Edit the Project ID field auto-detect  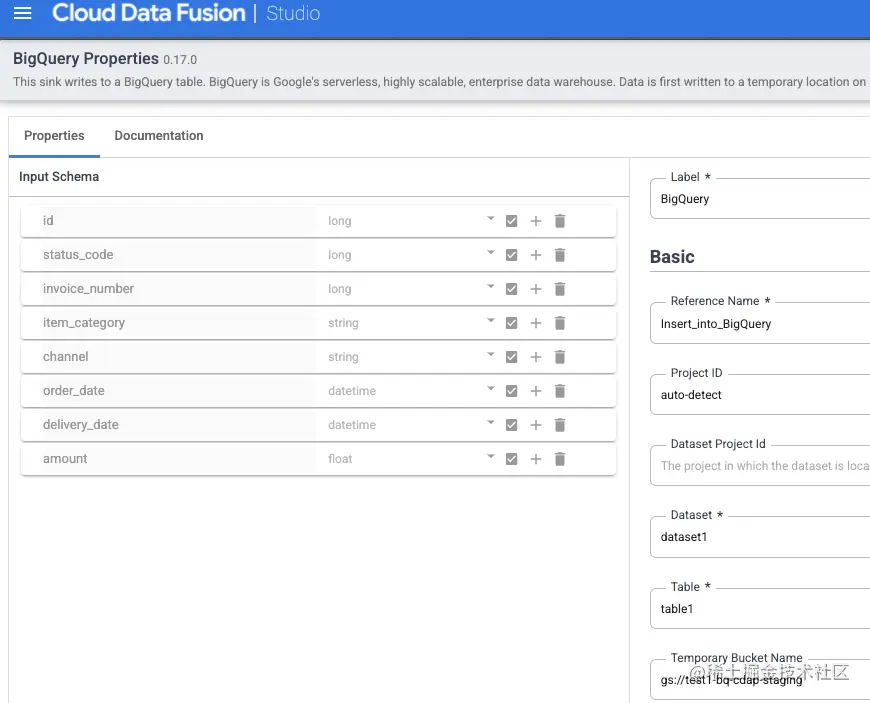pos(760,395)
